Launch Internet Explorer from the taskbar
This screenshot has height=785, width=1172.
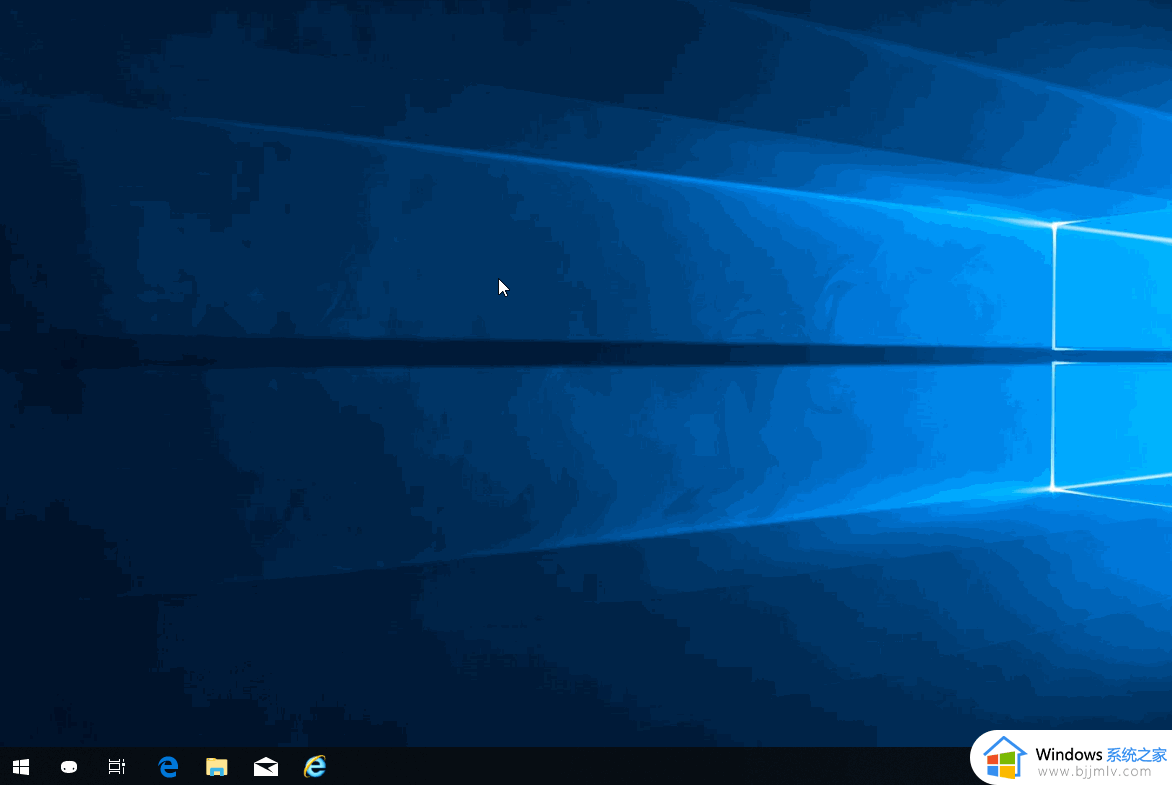coord(315,766)
